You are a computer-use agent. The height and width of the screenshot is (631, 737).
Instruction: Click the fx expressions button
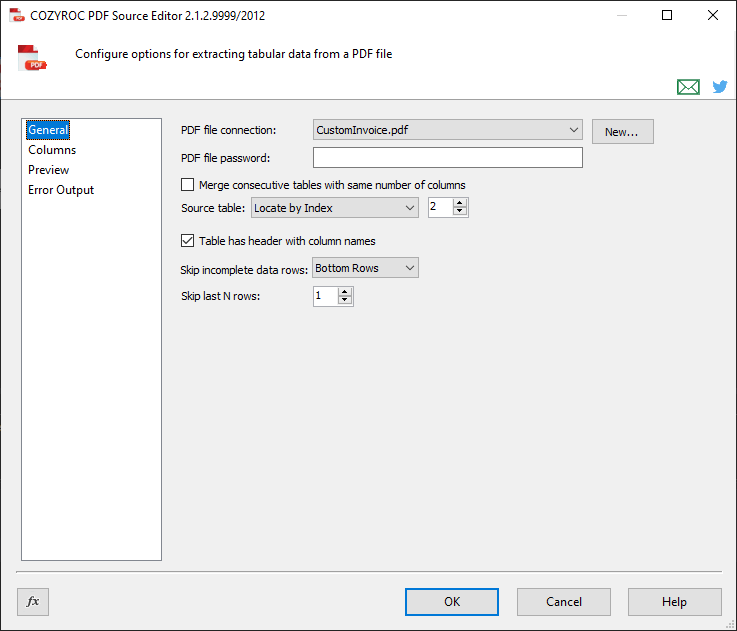33,601
